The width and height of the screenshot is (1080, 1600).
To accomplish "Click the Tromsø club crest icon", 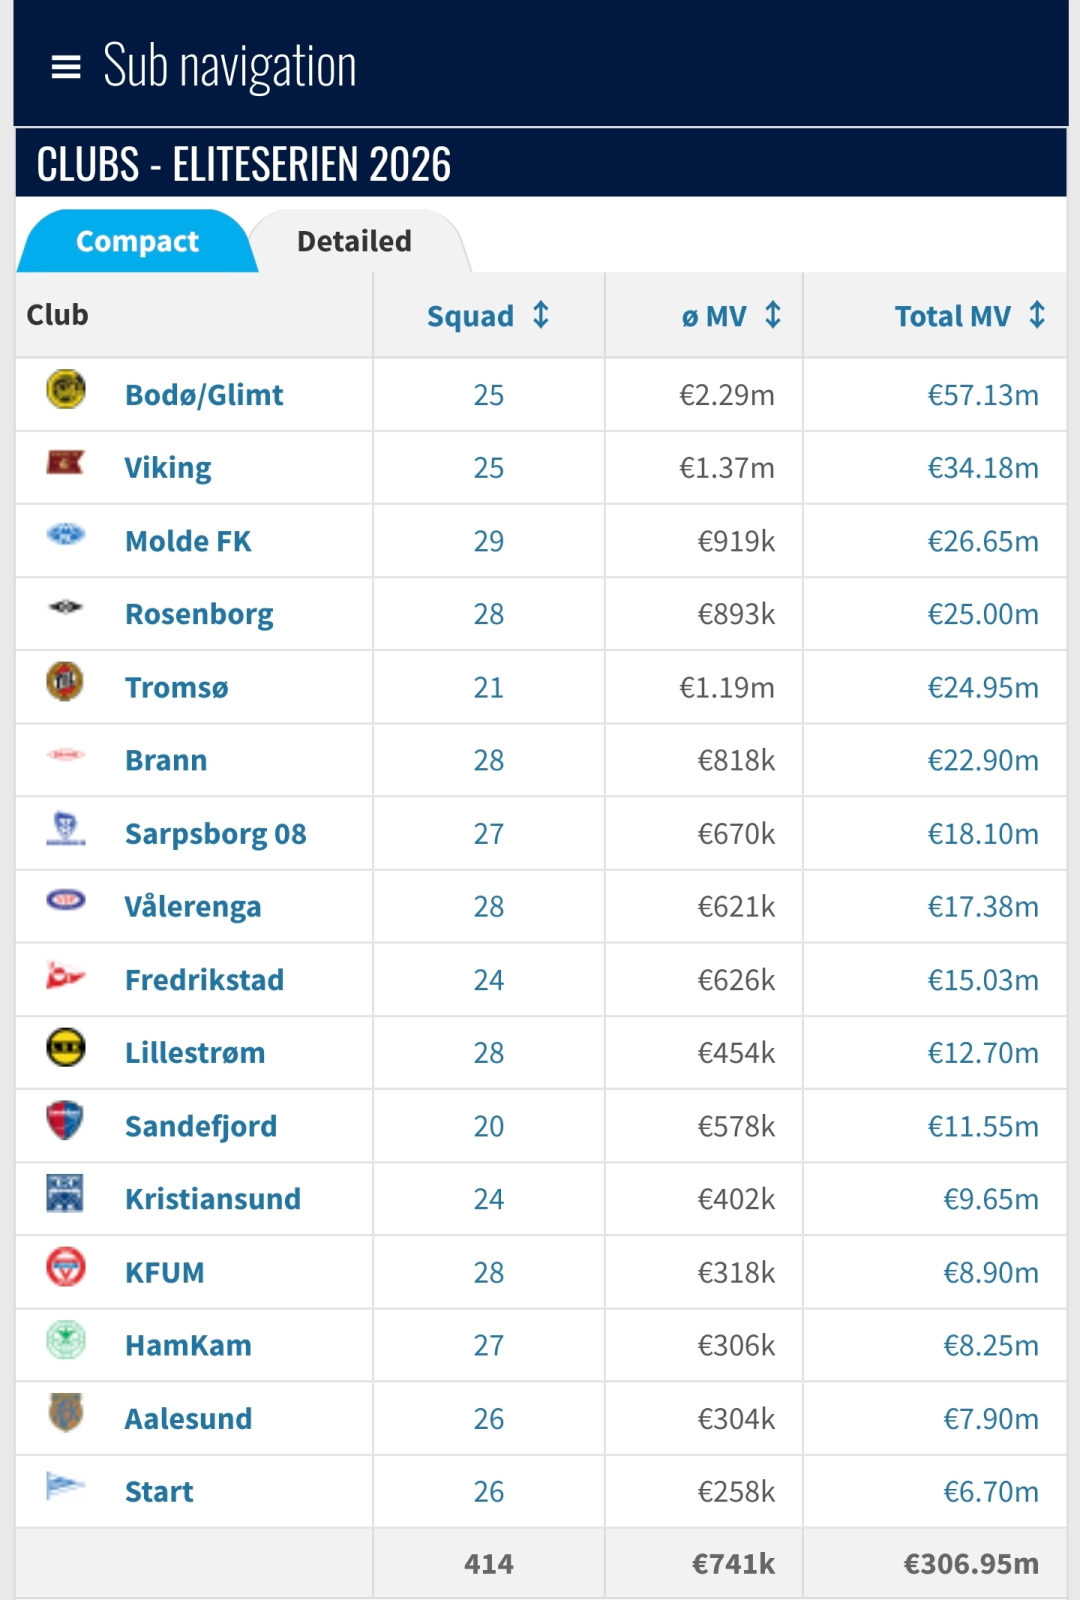I will pyautogui.click(x=66, y=682).
